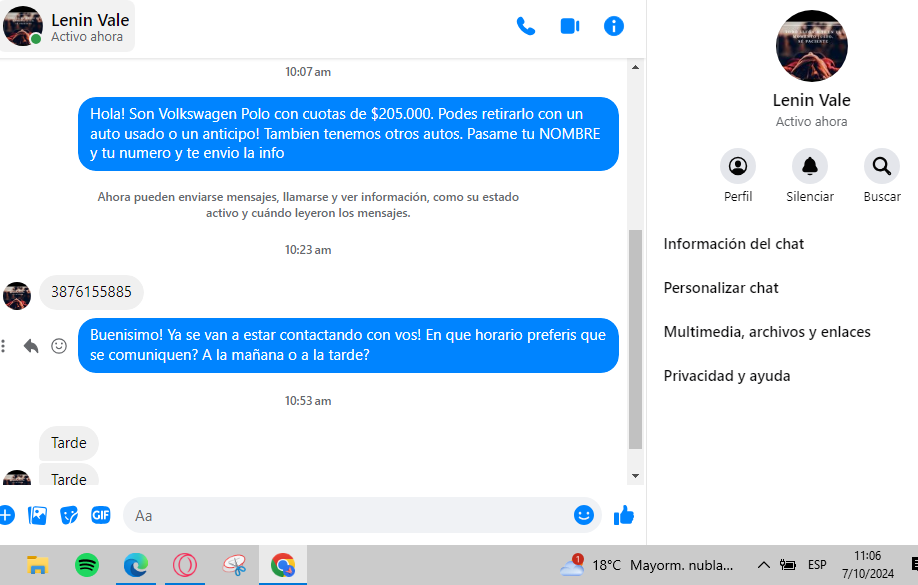Show hidden system tray icons chevron

pos(763,566)
